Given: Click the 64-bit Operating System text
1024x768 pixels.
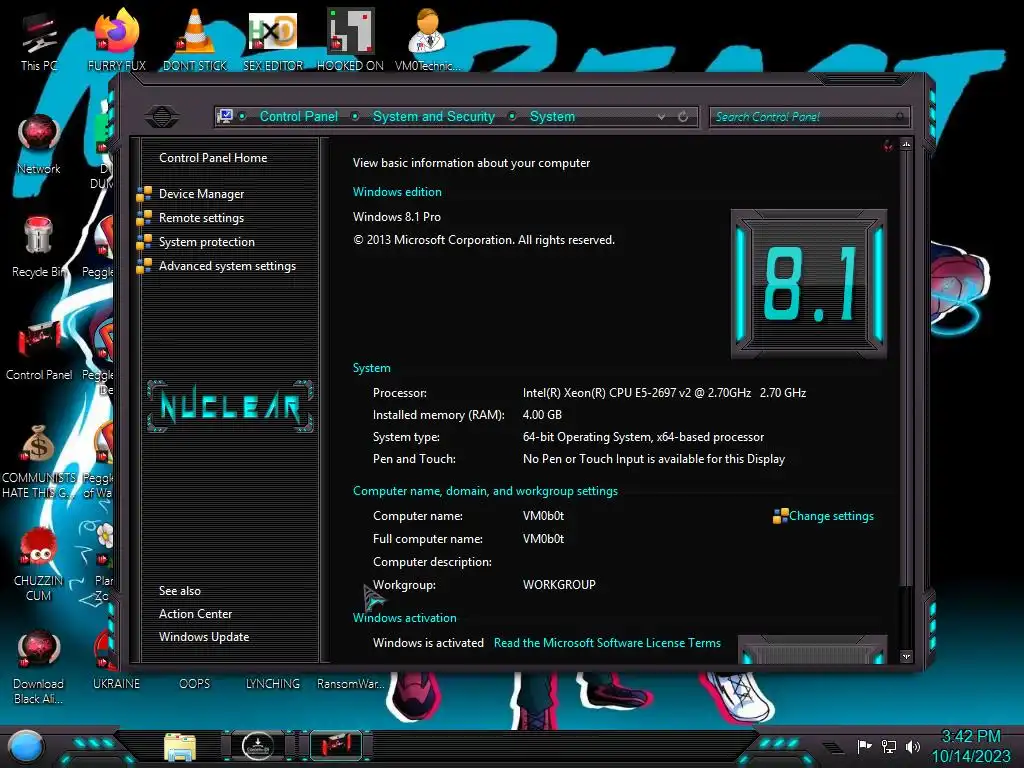Looking at the screenshot, I should 643,437.
